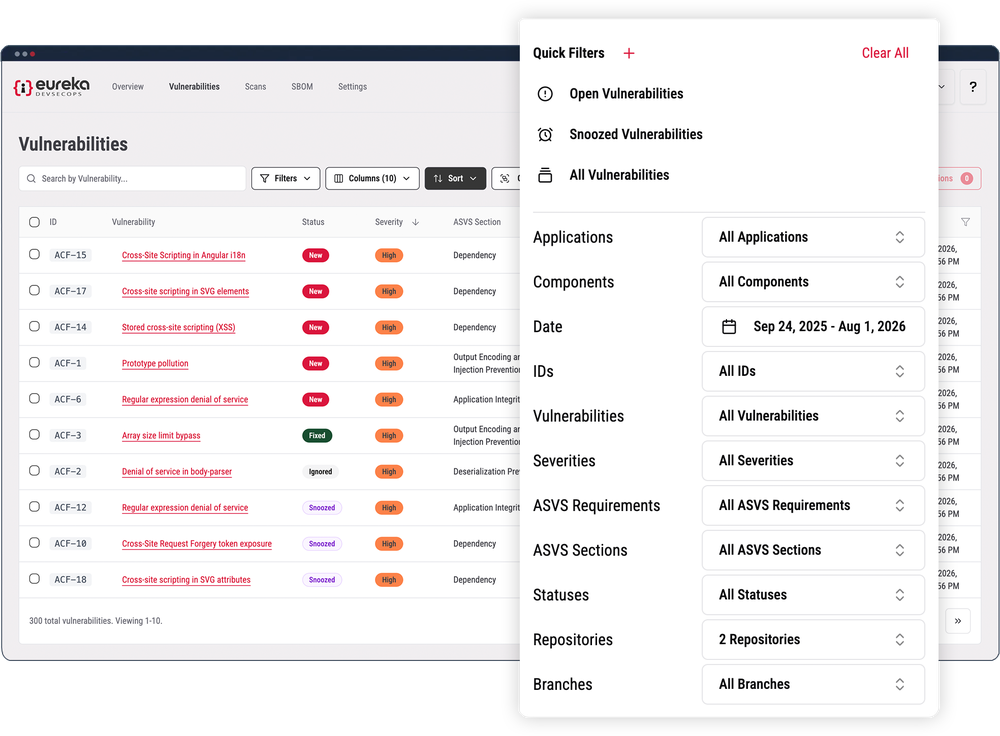1000x736 pixels.
Task: Select the checkbox for row ACF-18
Action: (34, 579)
